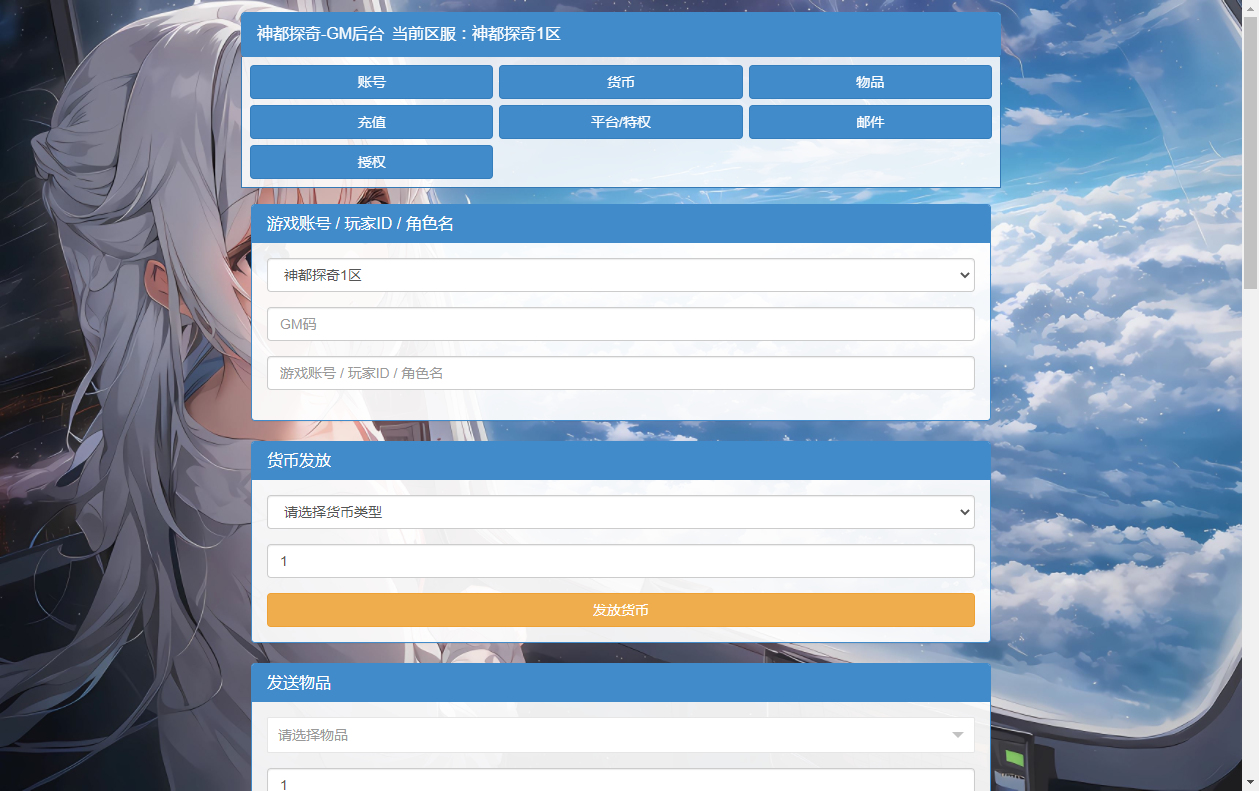1259x791 pixels.
Task: Click the scrollbar up arrow
Action: click(1250, 8)
